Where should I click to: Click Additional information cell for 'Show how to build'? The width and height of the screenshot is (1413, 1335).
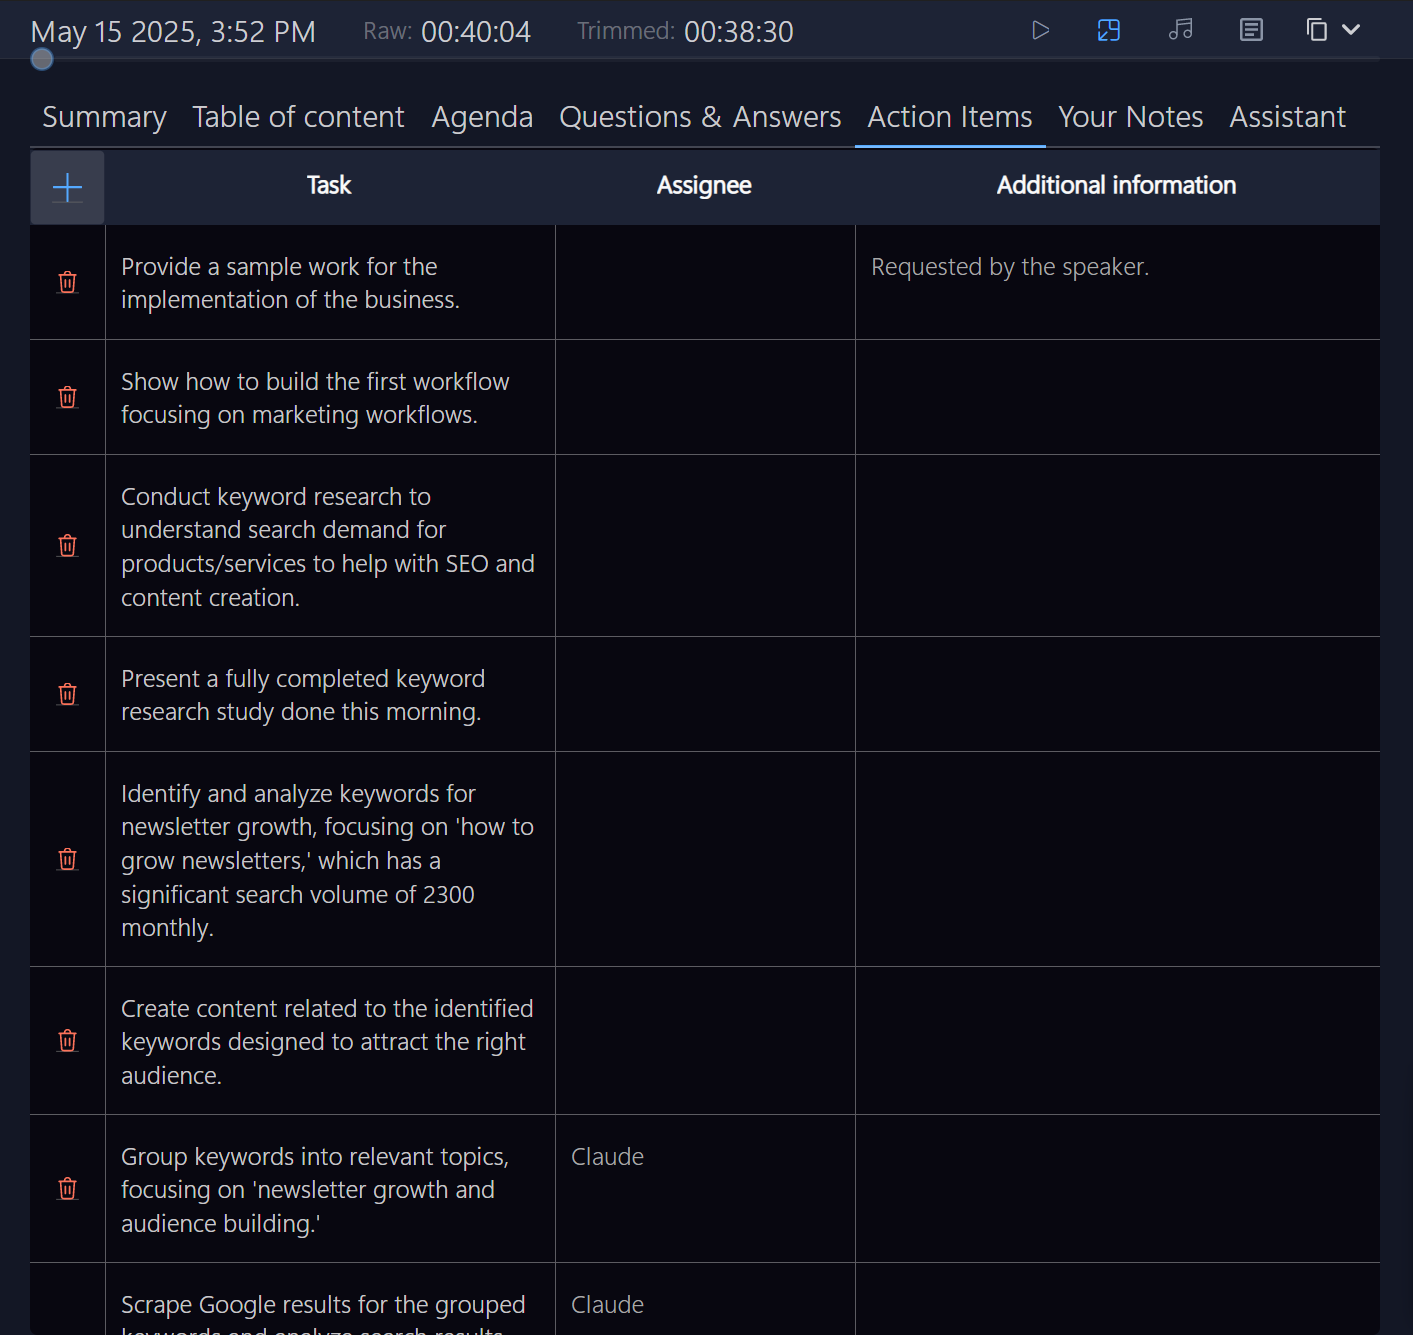(1118, 398)
